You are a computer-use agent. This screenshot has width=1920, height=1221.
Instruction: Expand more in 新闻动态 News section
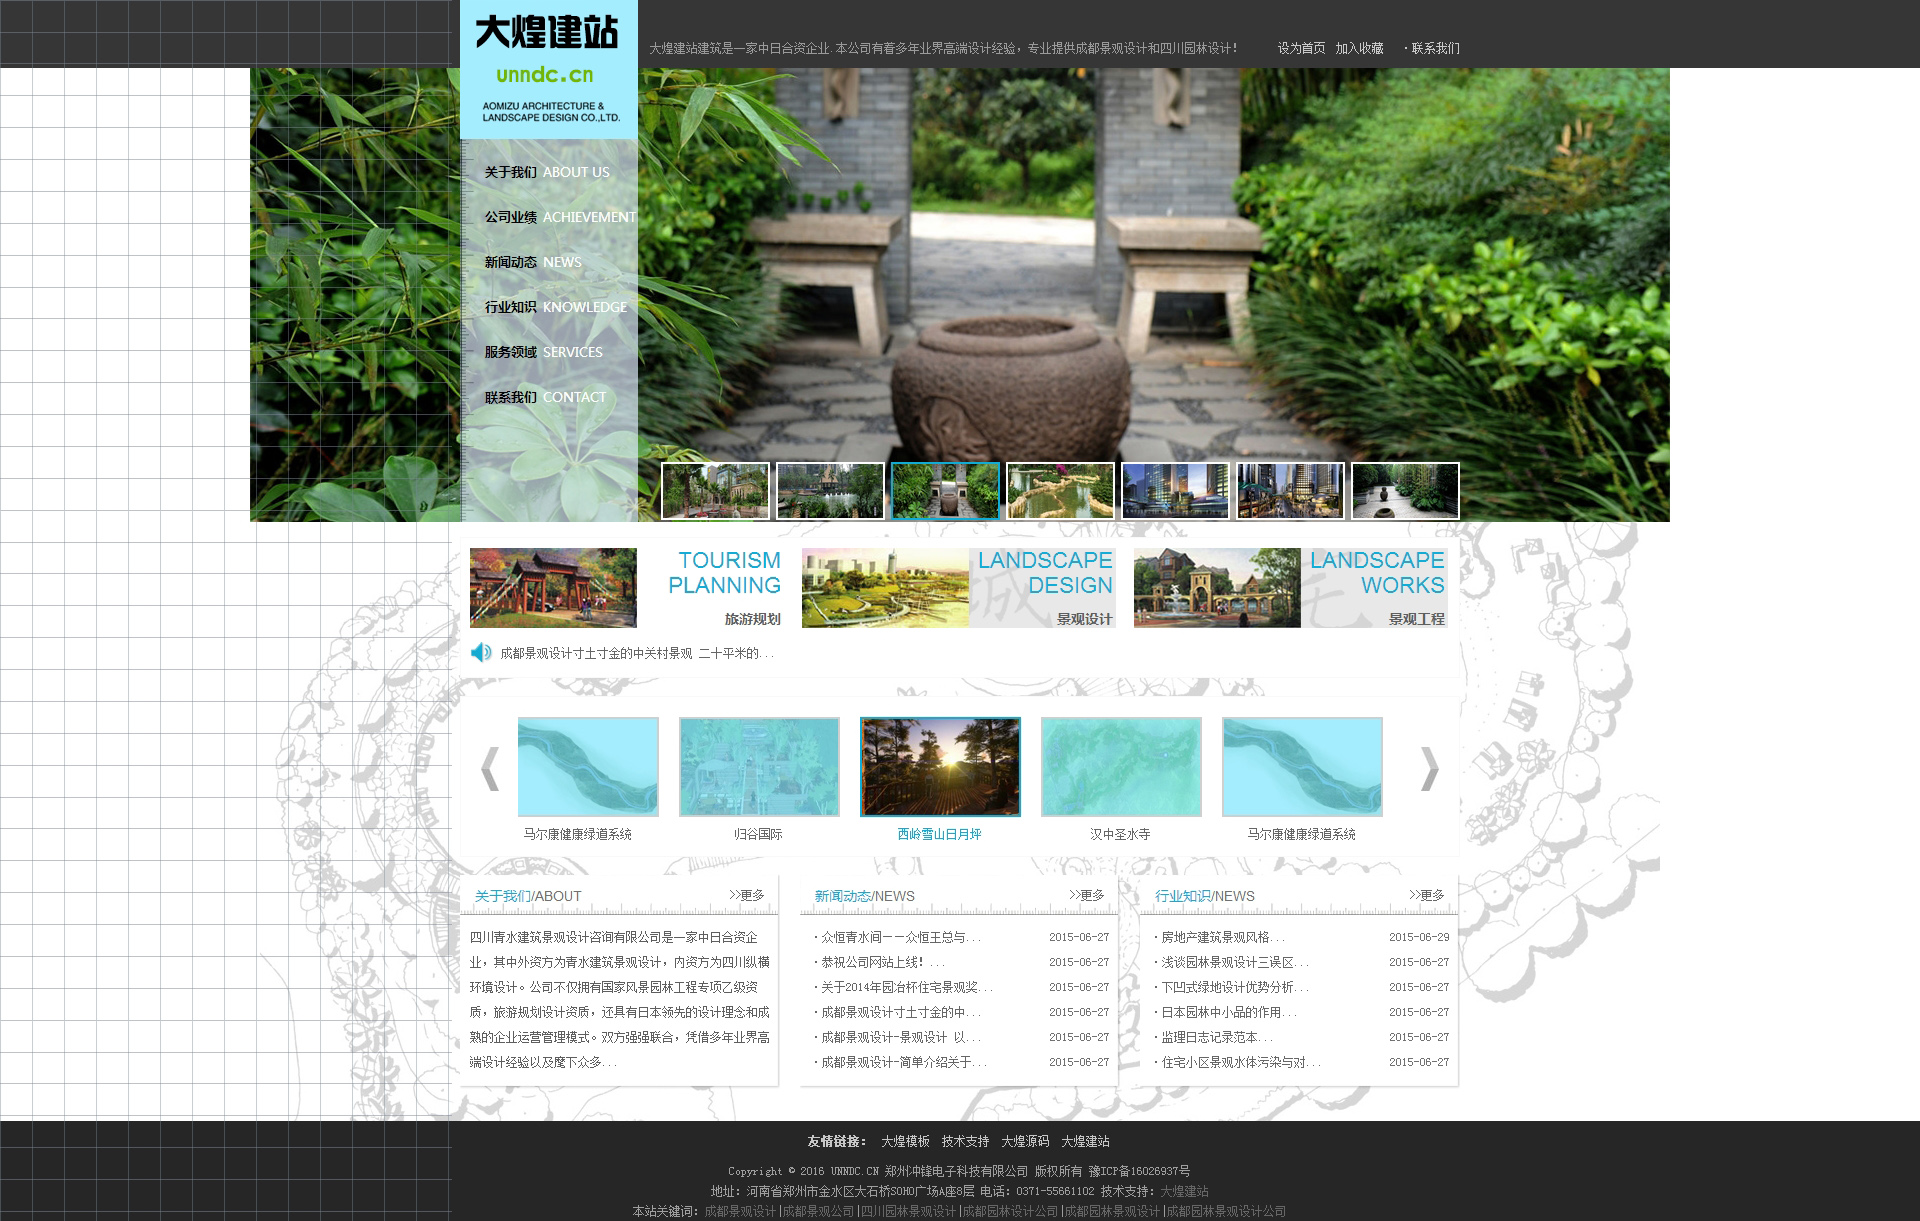tap(1086, 895)
